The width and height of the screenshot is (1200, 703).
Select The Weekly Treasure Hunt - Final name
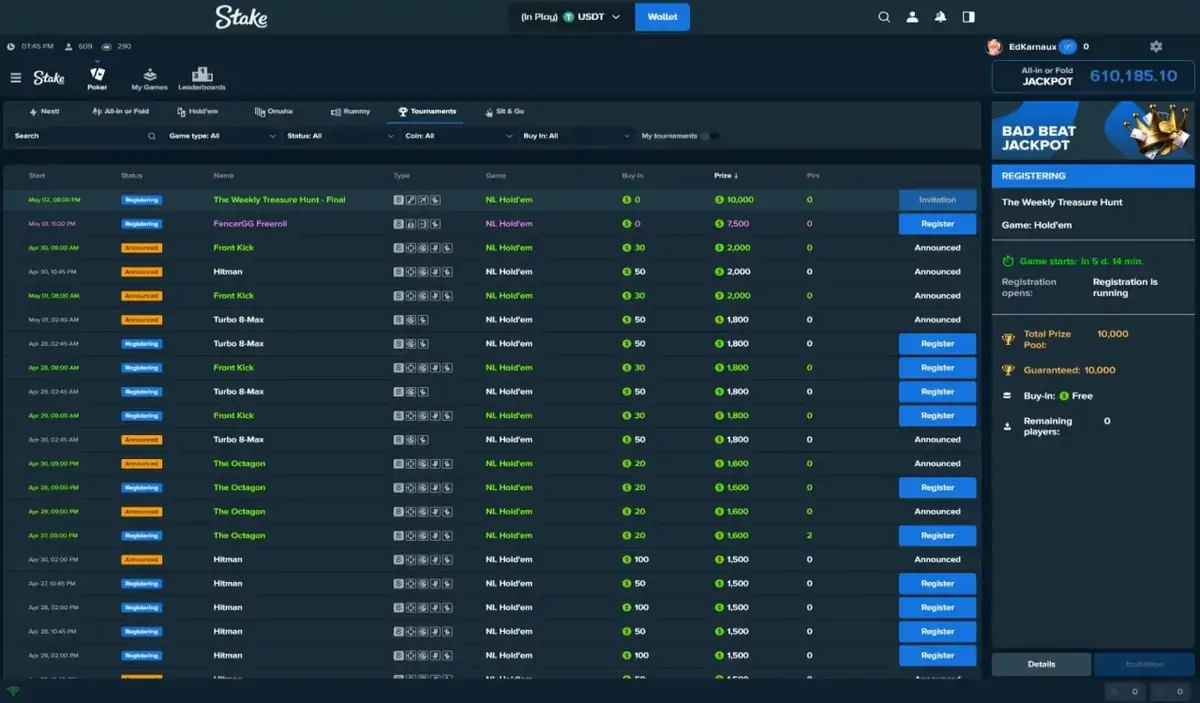coord(279,200)
